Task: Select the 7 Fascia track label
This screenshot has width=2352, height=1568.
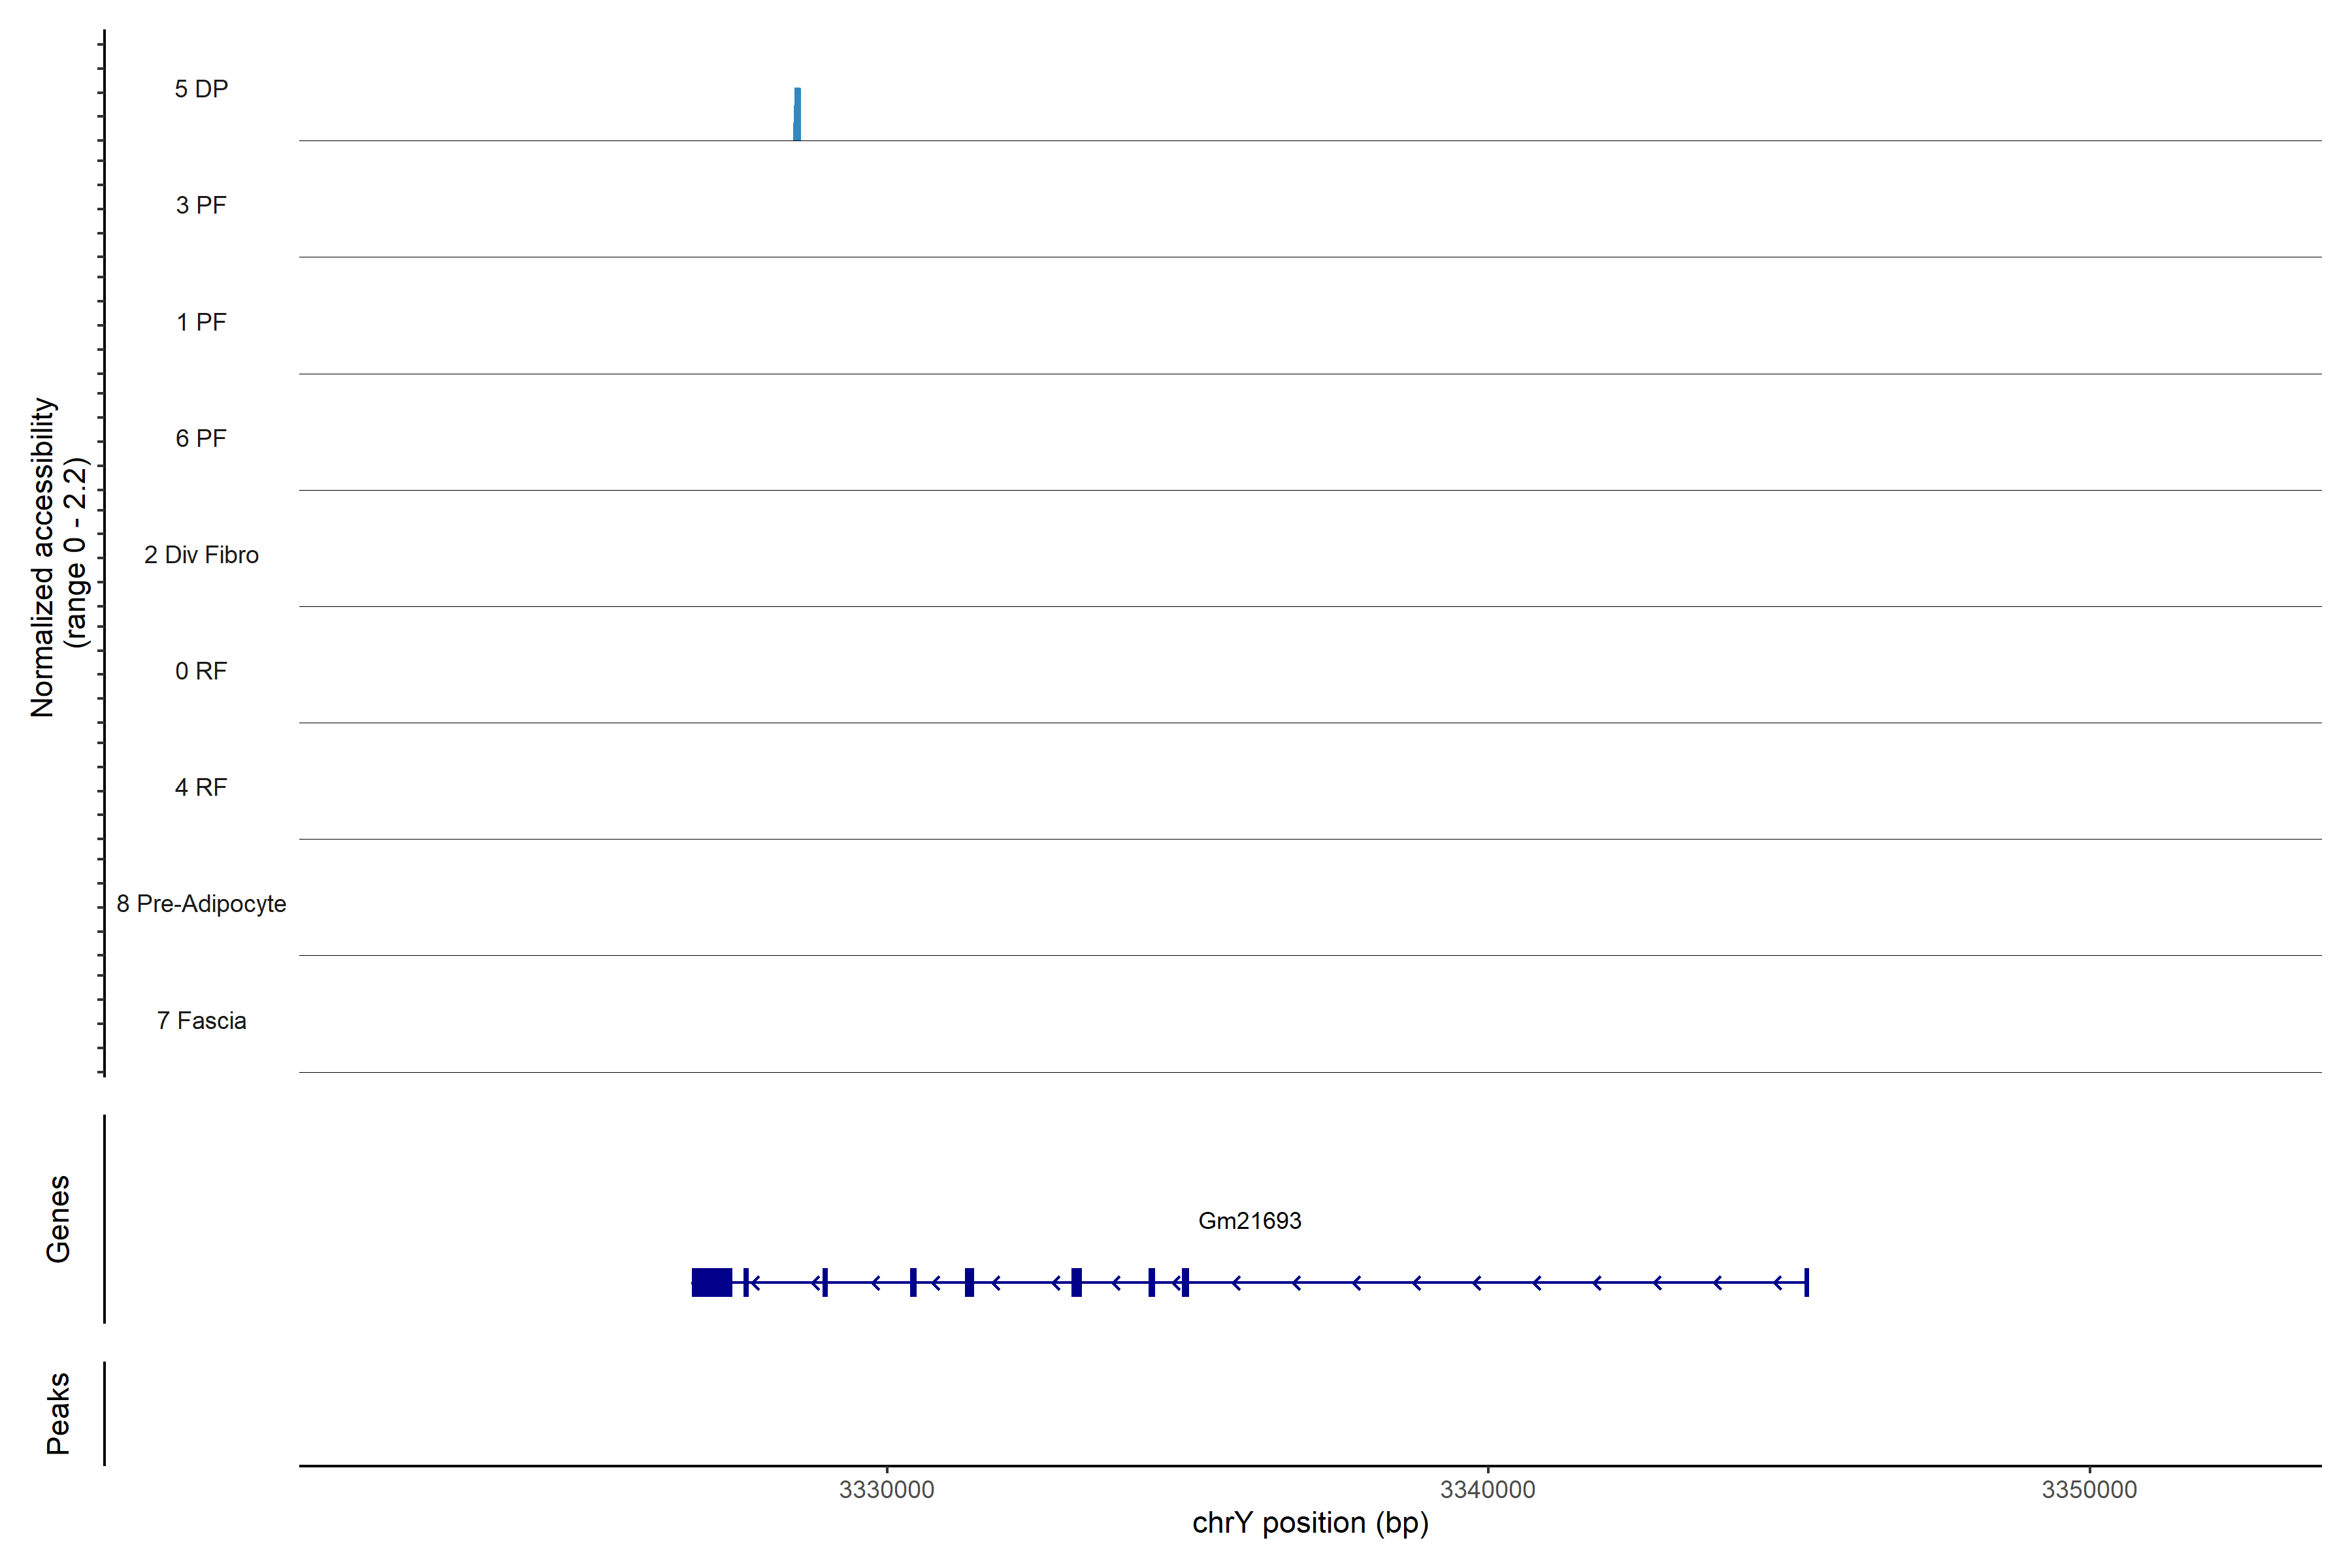Action: [201, 1020]
